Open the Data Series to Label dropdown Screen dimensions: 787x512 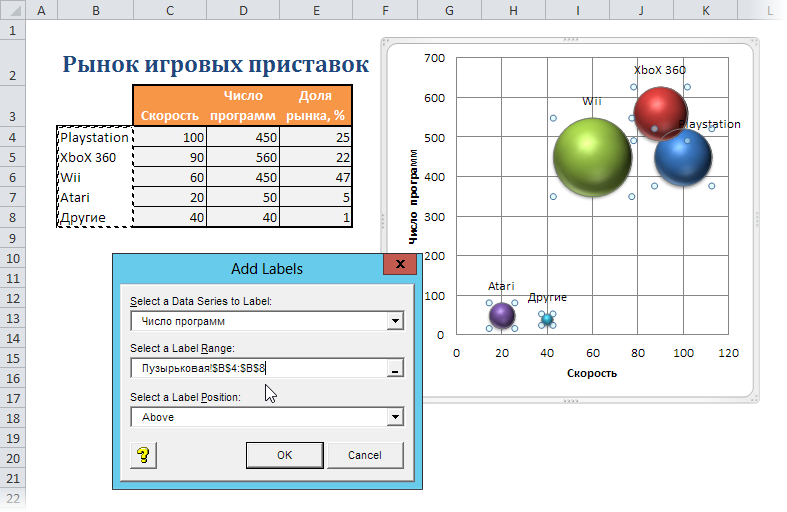click(395, 321)
